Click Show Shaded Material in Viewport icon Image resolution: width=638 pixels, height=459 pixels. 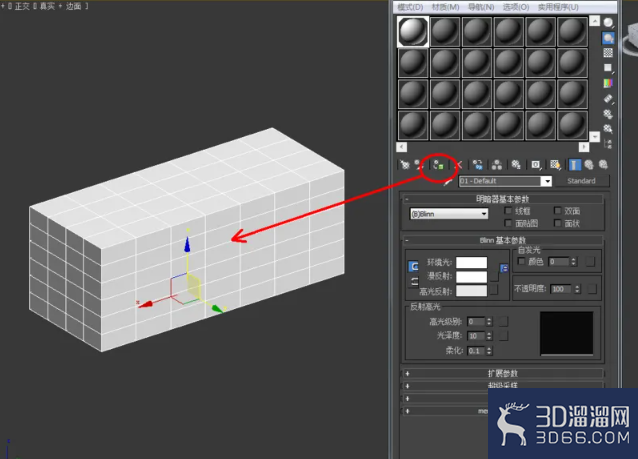[555, 165]
